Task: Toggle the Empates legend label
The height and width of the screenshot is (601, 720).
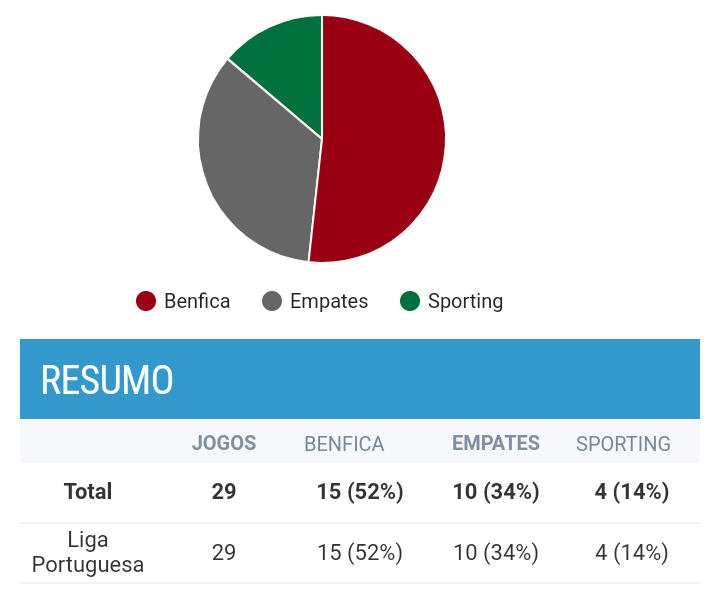Action: coord(329,301)
